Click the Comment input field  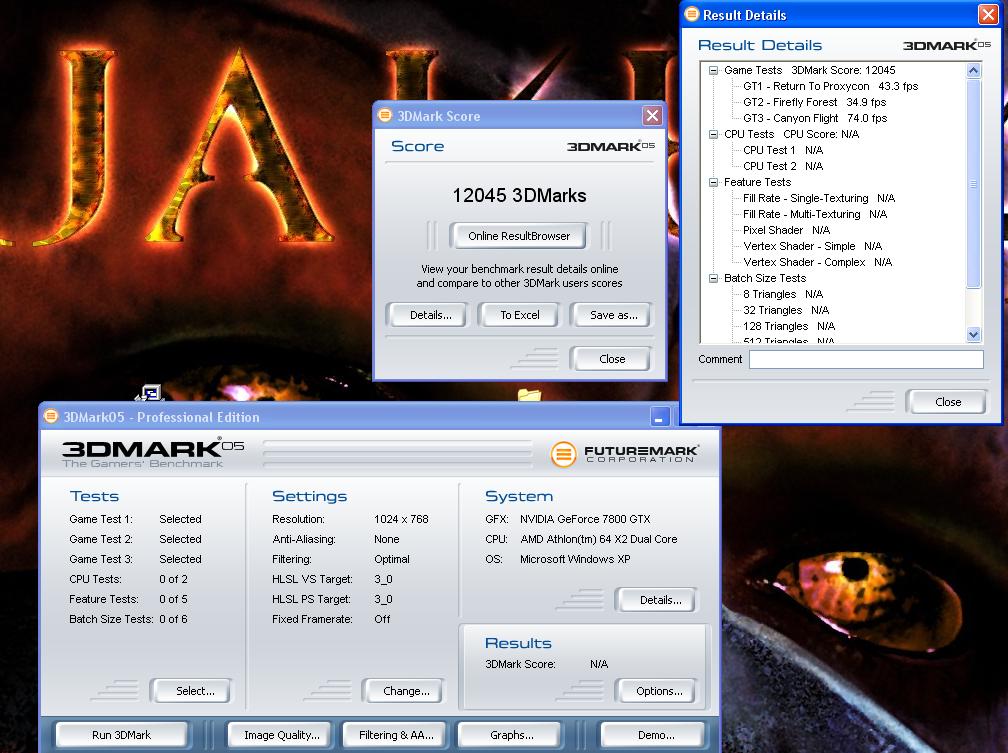(x=866, y=359)
